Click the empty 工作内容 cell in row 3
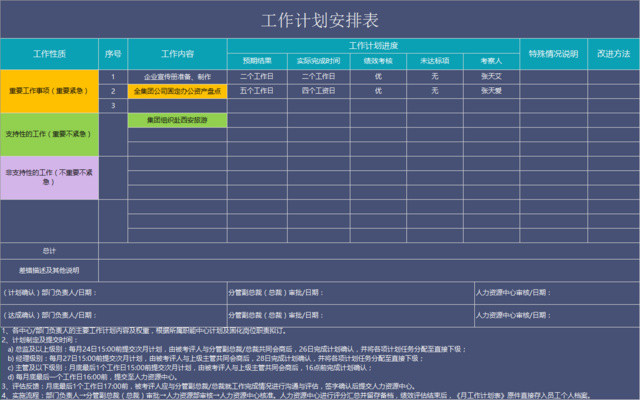 tap(178, 106)
